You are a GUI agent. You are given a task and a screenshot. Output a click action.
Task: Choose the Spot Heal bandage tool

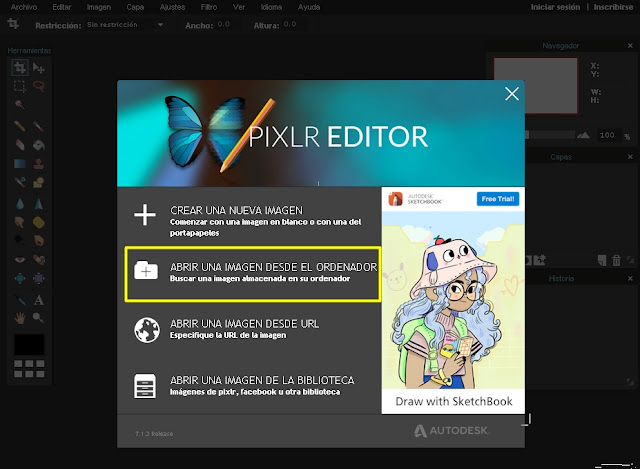click(x=39, y=260)
